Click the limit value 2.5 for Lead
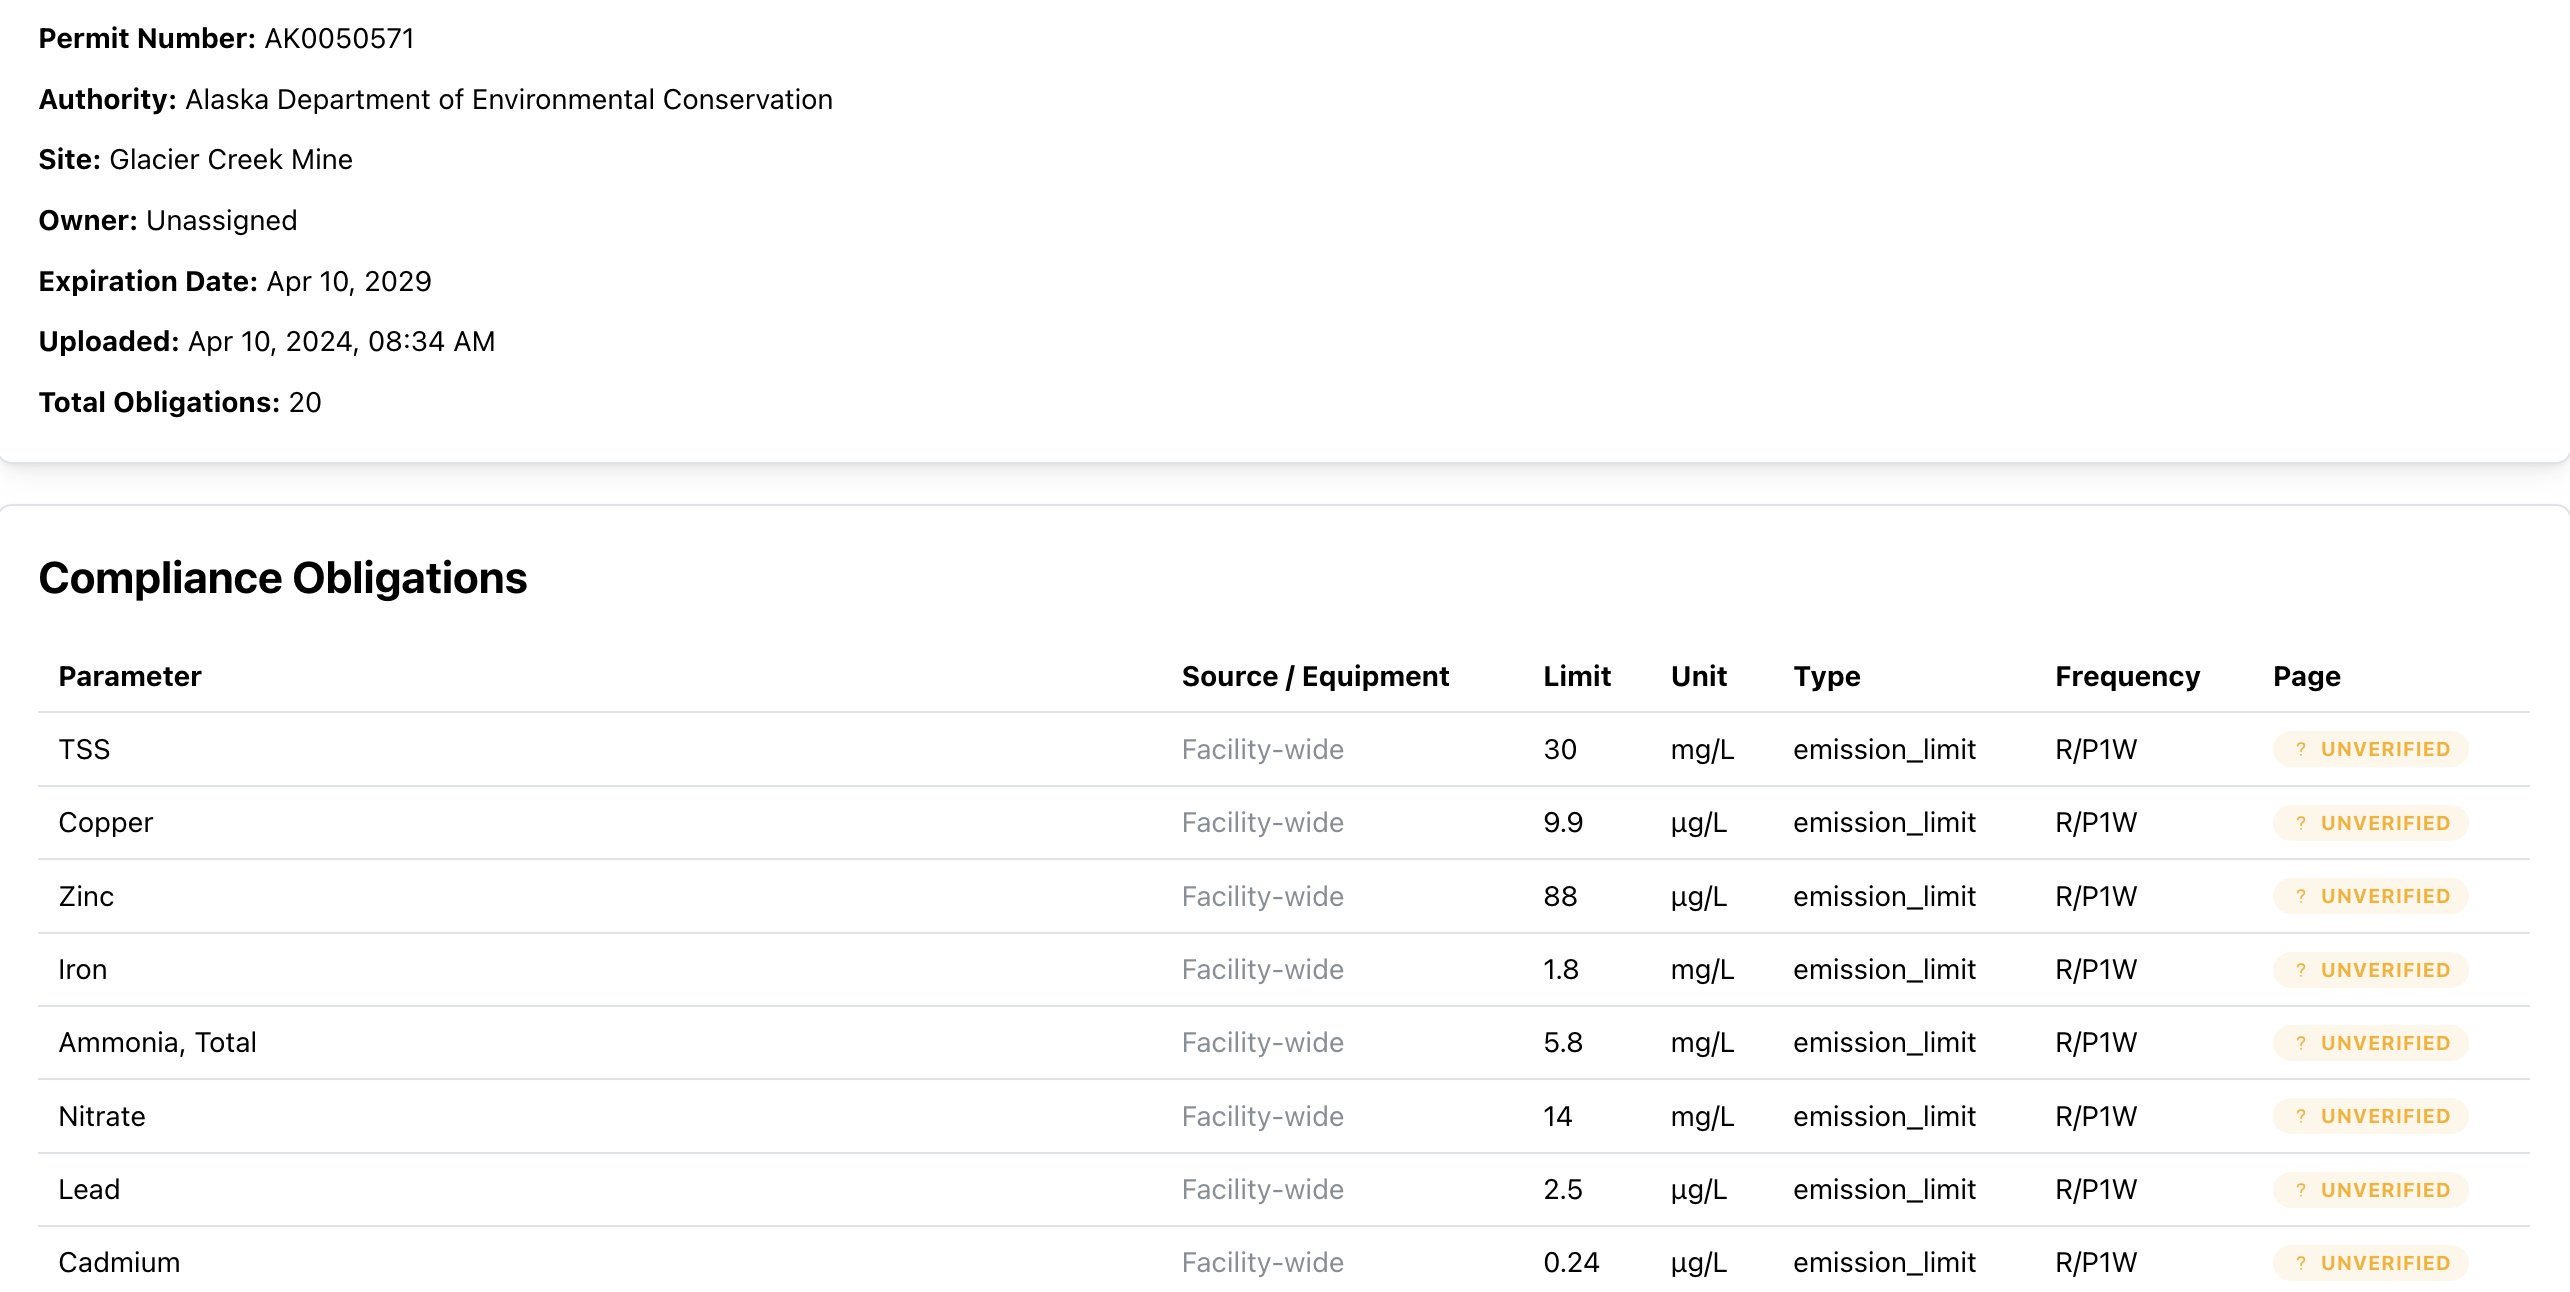The image size is (2570, 1292). tap(1563, 1189)
